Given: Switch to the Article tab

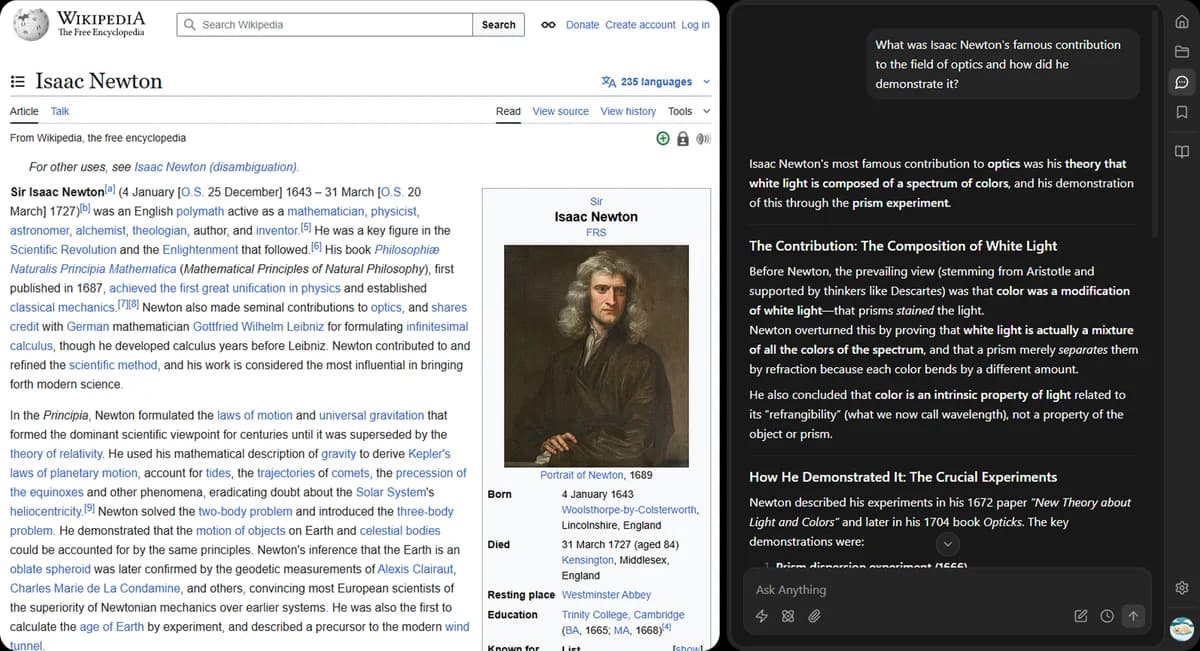Looking at the screenshot, I should (x=24, y=111).
